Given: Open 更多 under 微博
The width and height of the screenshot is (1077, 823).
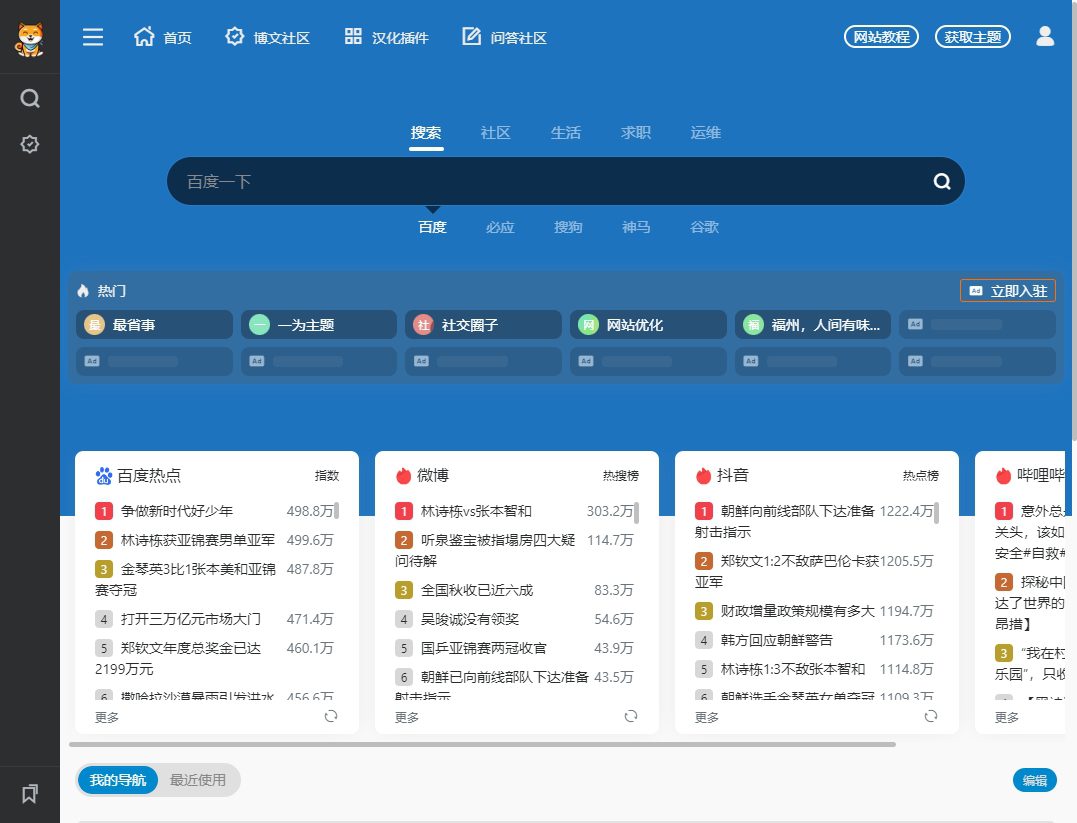Looking at the screenshot, I should pos(407,717).
